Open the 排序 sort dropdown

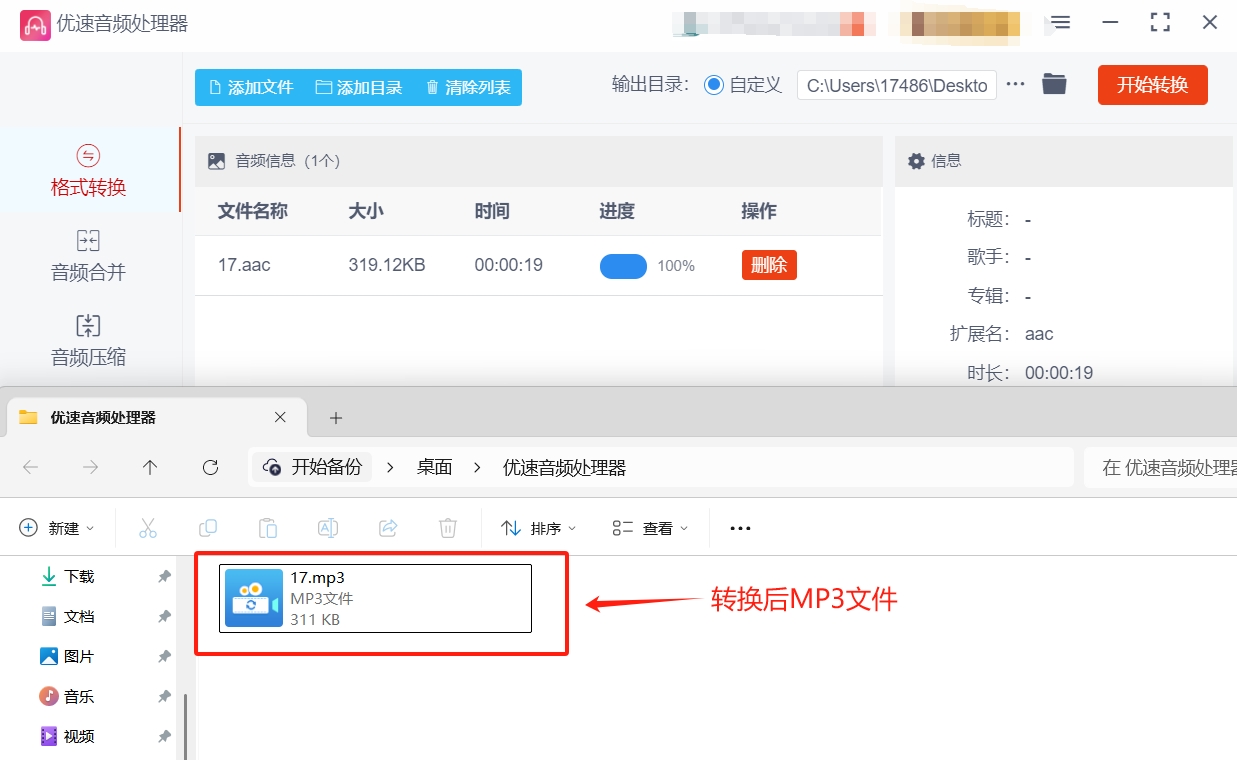pyautogui.click(x=539, y=528)
